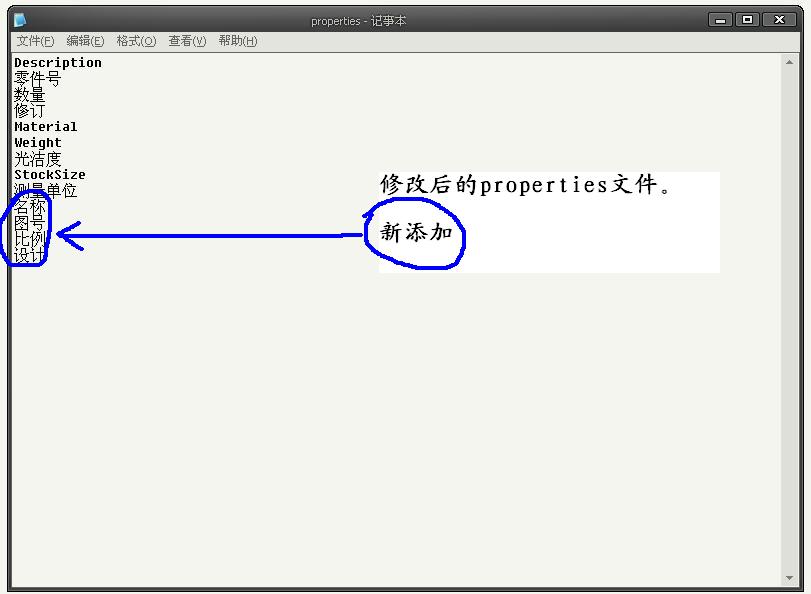The height and width of the screenshot is (594, 811).
Task: Place cursor in 数量 line
Action: coord(29,95)
